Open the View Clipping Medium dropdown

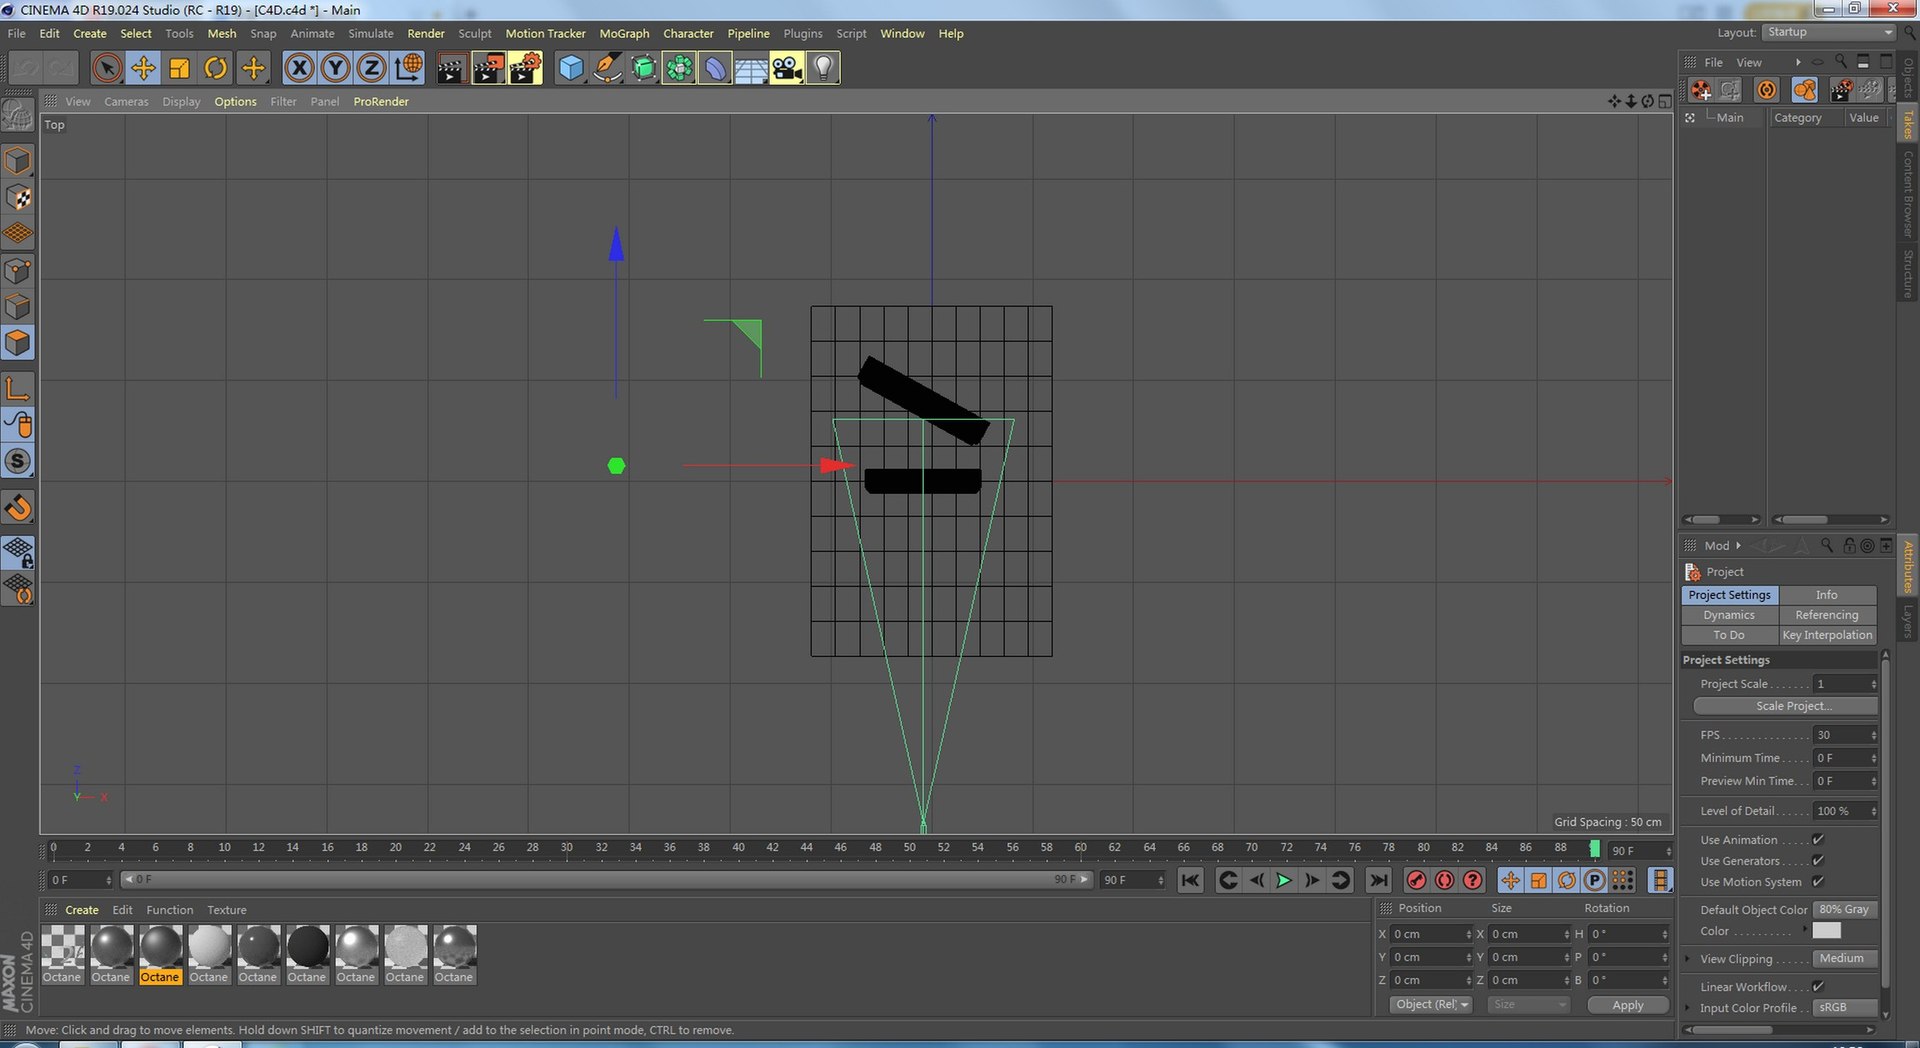point(1844,959)
